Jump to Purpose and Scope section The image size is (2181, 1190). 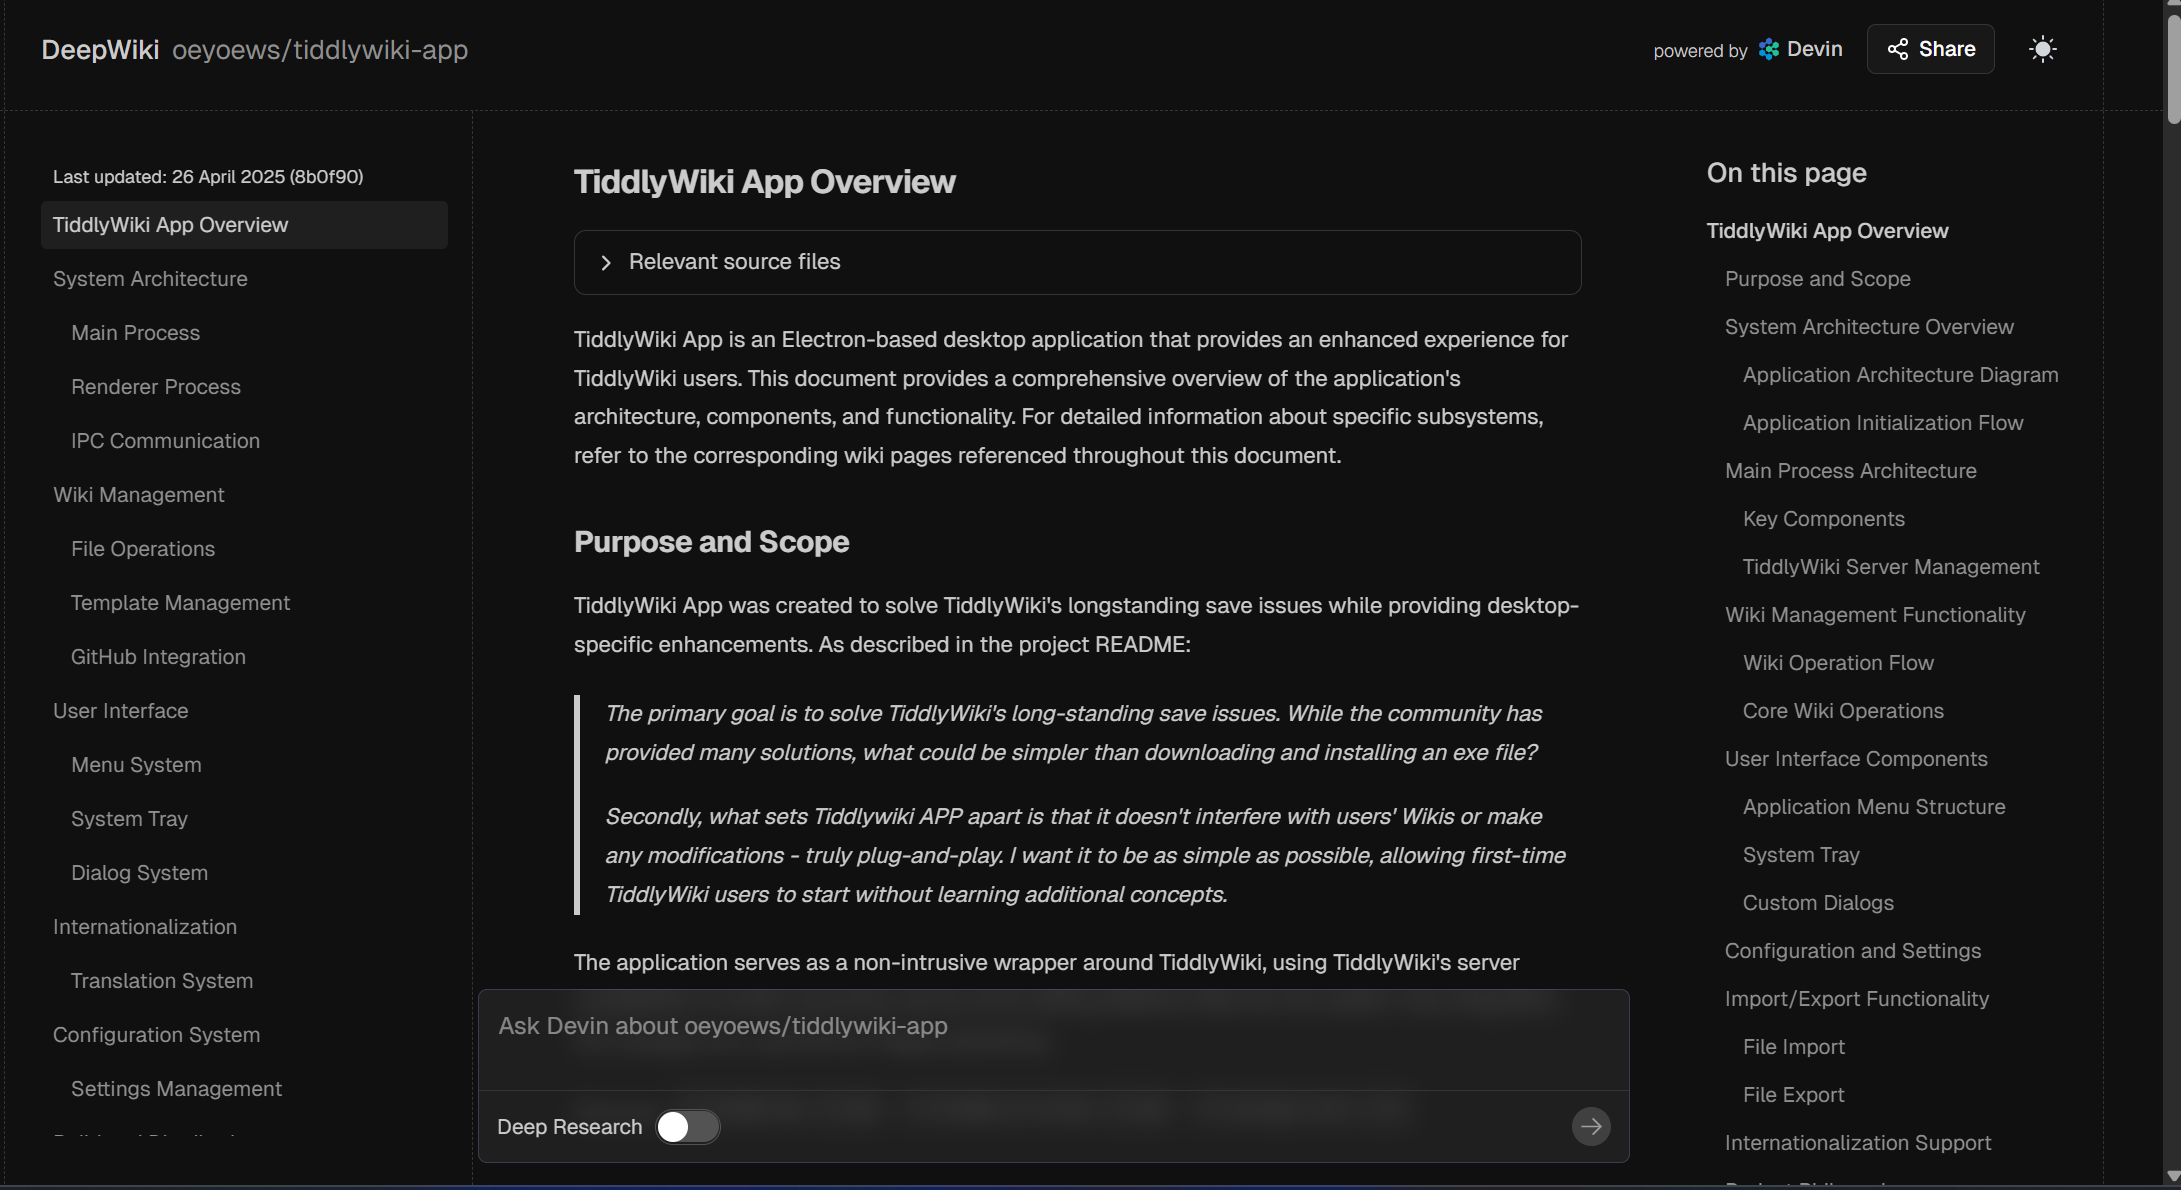point(1818,279)
